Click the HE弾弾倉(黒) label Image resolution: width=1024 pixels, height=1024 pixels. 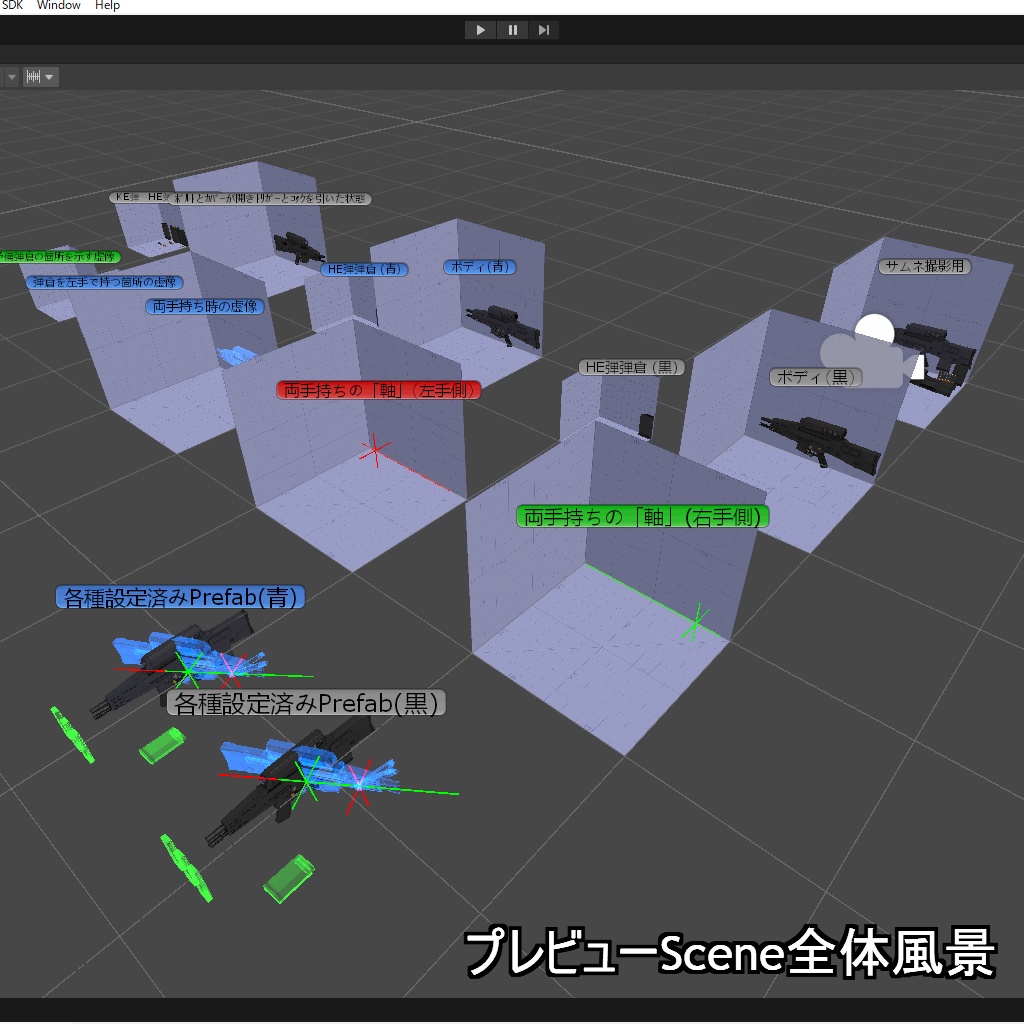pos(634,366)
